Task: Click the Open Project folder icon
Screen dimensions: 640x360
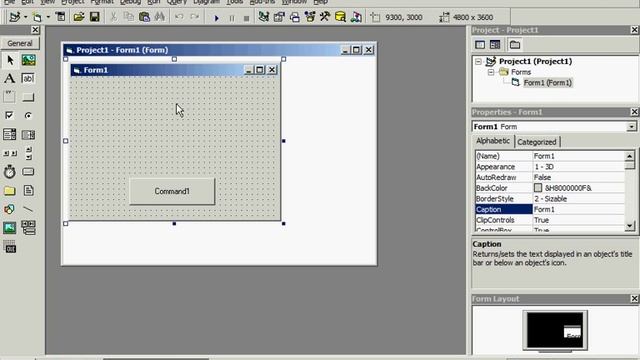Action: (79, 17)
